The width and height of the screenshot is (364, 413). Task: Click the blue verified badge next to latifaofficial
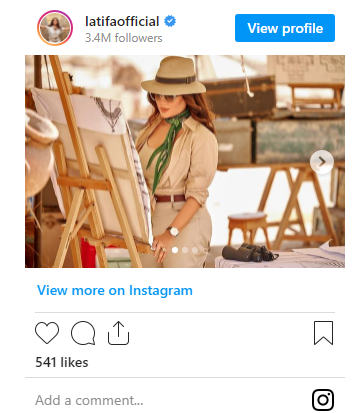coord(170,21)
